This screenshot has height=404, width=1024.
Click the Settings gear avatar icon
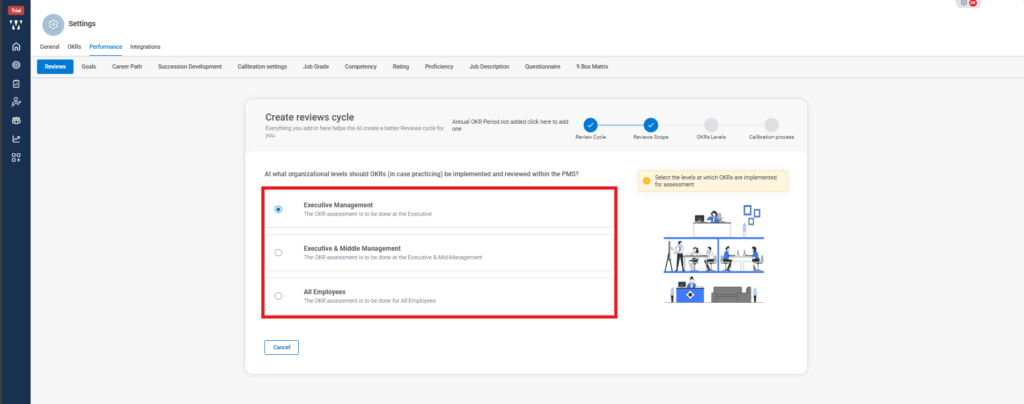tap(54, 24)
